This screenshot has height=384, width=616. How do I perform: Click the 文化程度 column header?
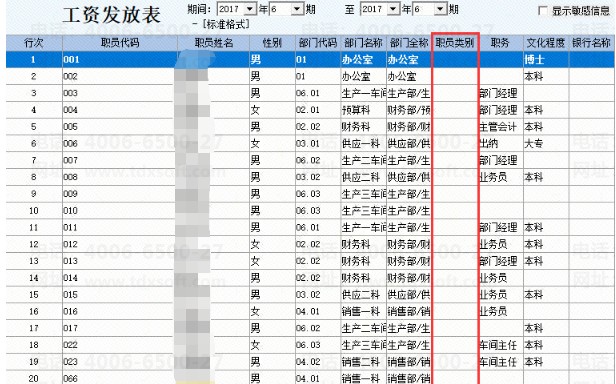(546, 43)
